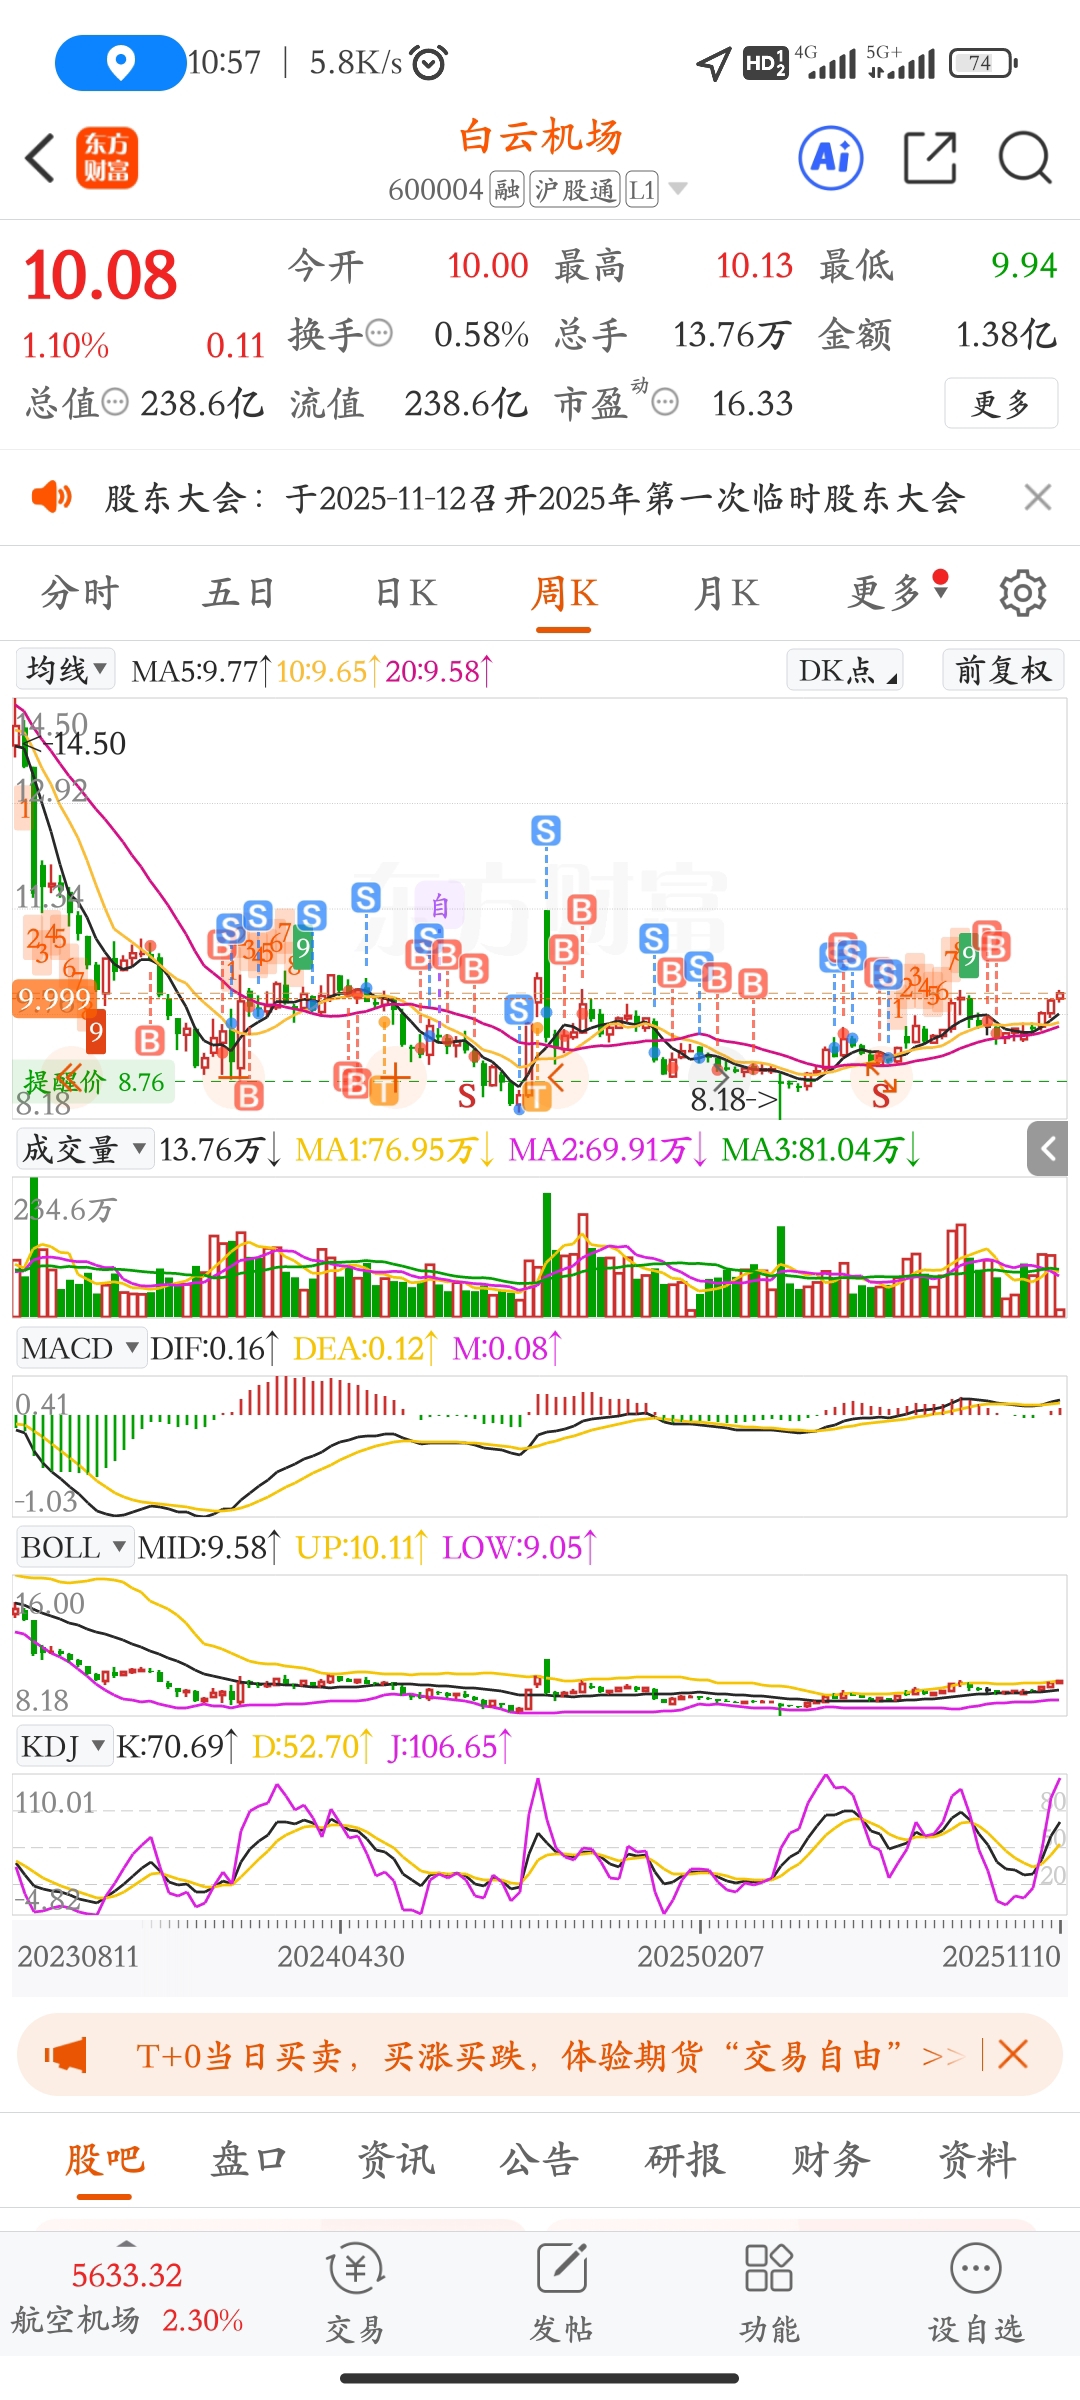Tap the 20240430 date label

[341, 1955]
